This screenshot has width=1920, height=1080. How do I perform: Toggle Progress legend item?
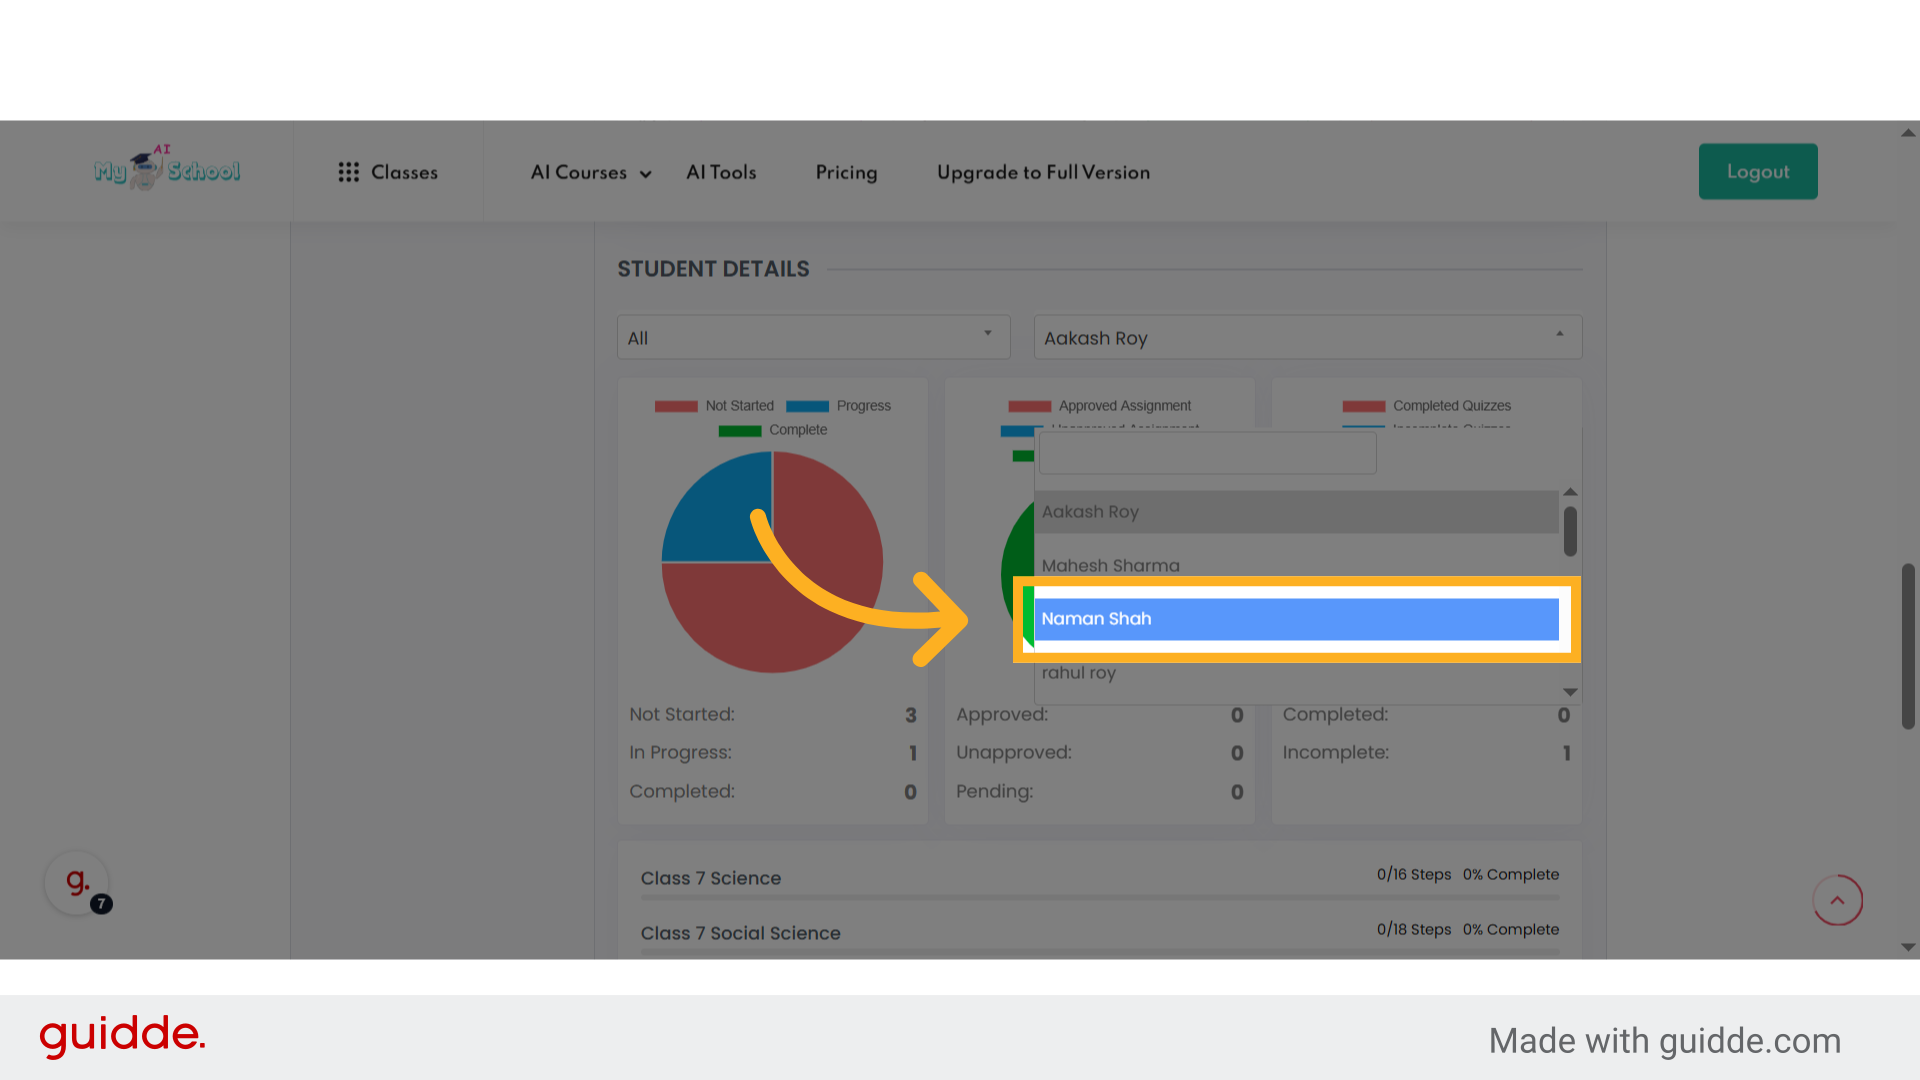click(838, 406)
